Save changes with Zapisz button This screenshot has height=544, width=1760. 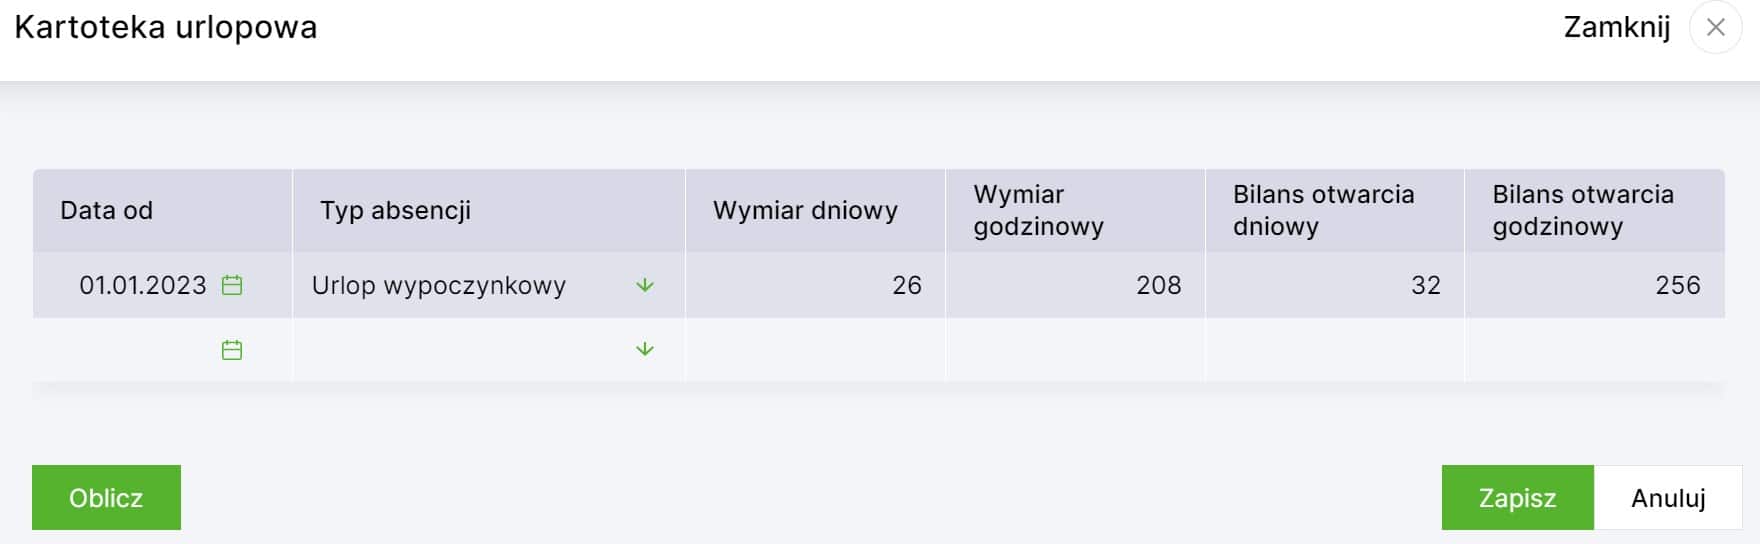(x=1517, y=497)
